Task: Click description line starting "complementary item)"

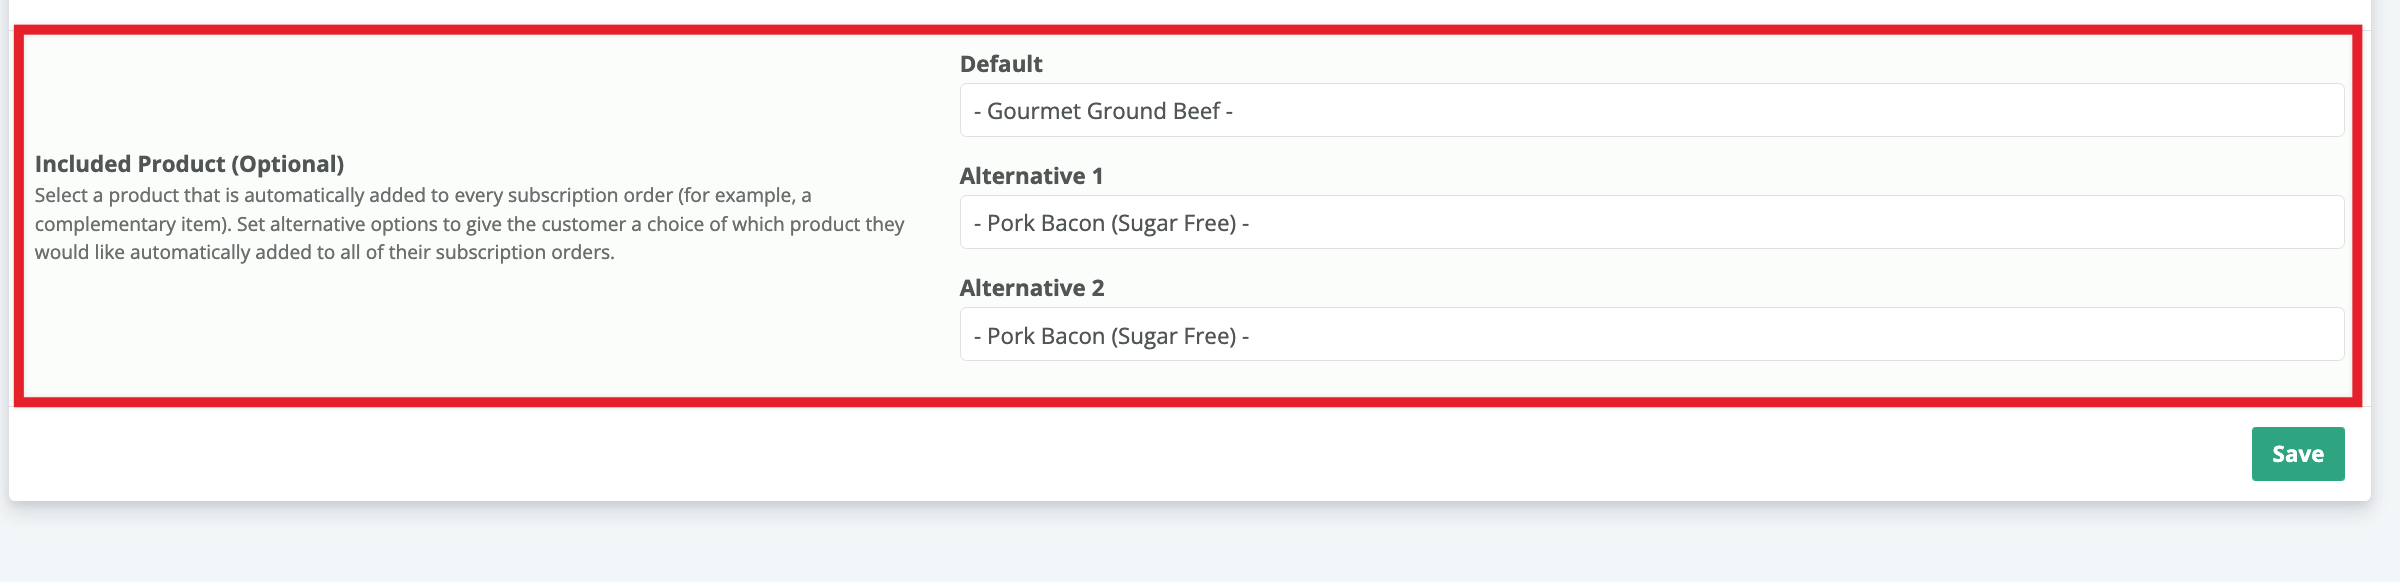Action: click(x=469, y=224)
